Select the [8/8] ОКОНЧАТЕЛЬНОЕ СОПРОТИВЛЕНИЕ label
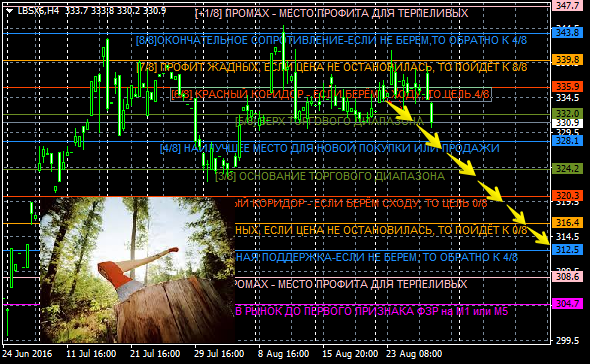The height and width of the screenshot is (364, 590). [x=331, y=40]
